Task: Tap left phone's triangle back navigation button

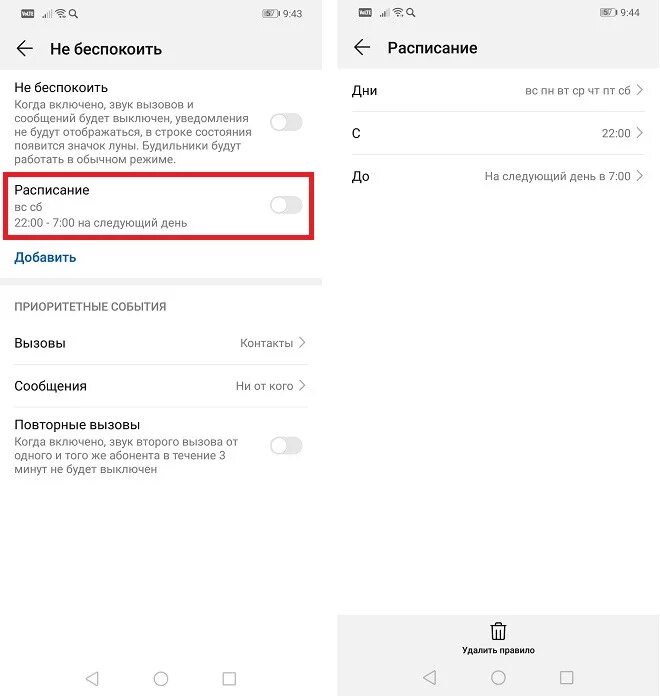Action: pyautogui.click(x=92, y=678)
